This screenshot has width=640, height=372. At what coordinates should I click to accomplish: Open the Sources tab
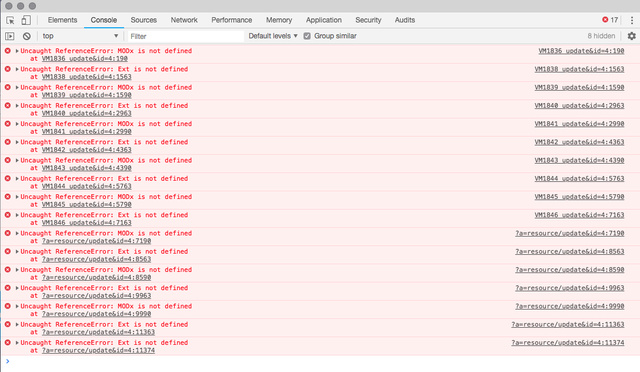pos(144,20)
